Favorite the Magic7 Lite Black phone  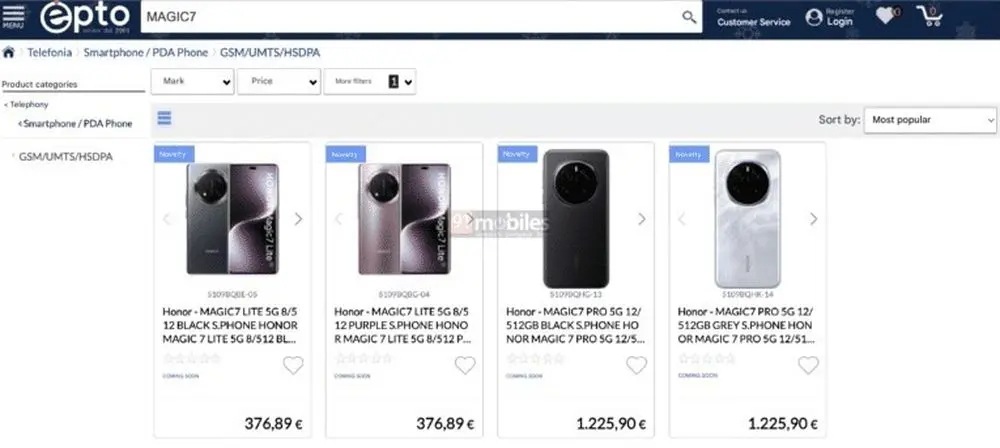[293, 365]
